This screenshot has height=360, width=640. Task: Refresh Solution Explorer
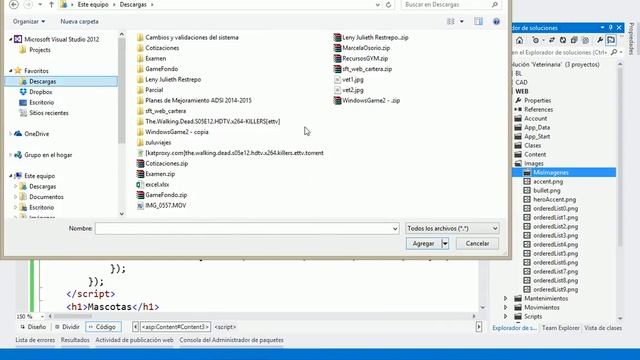(563, 40)
